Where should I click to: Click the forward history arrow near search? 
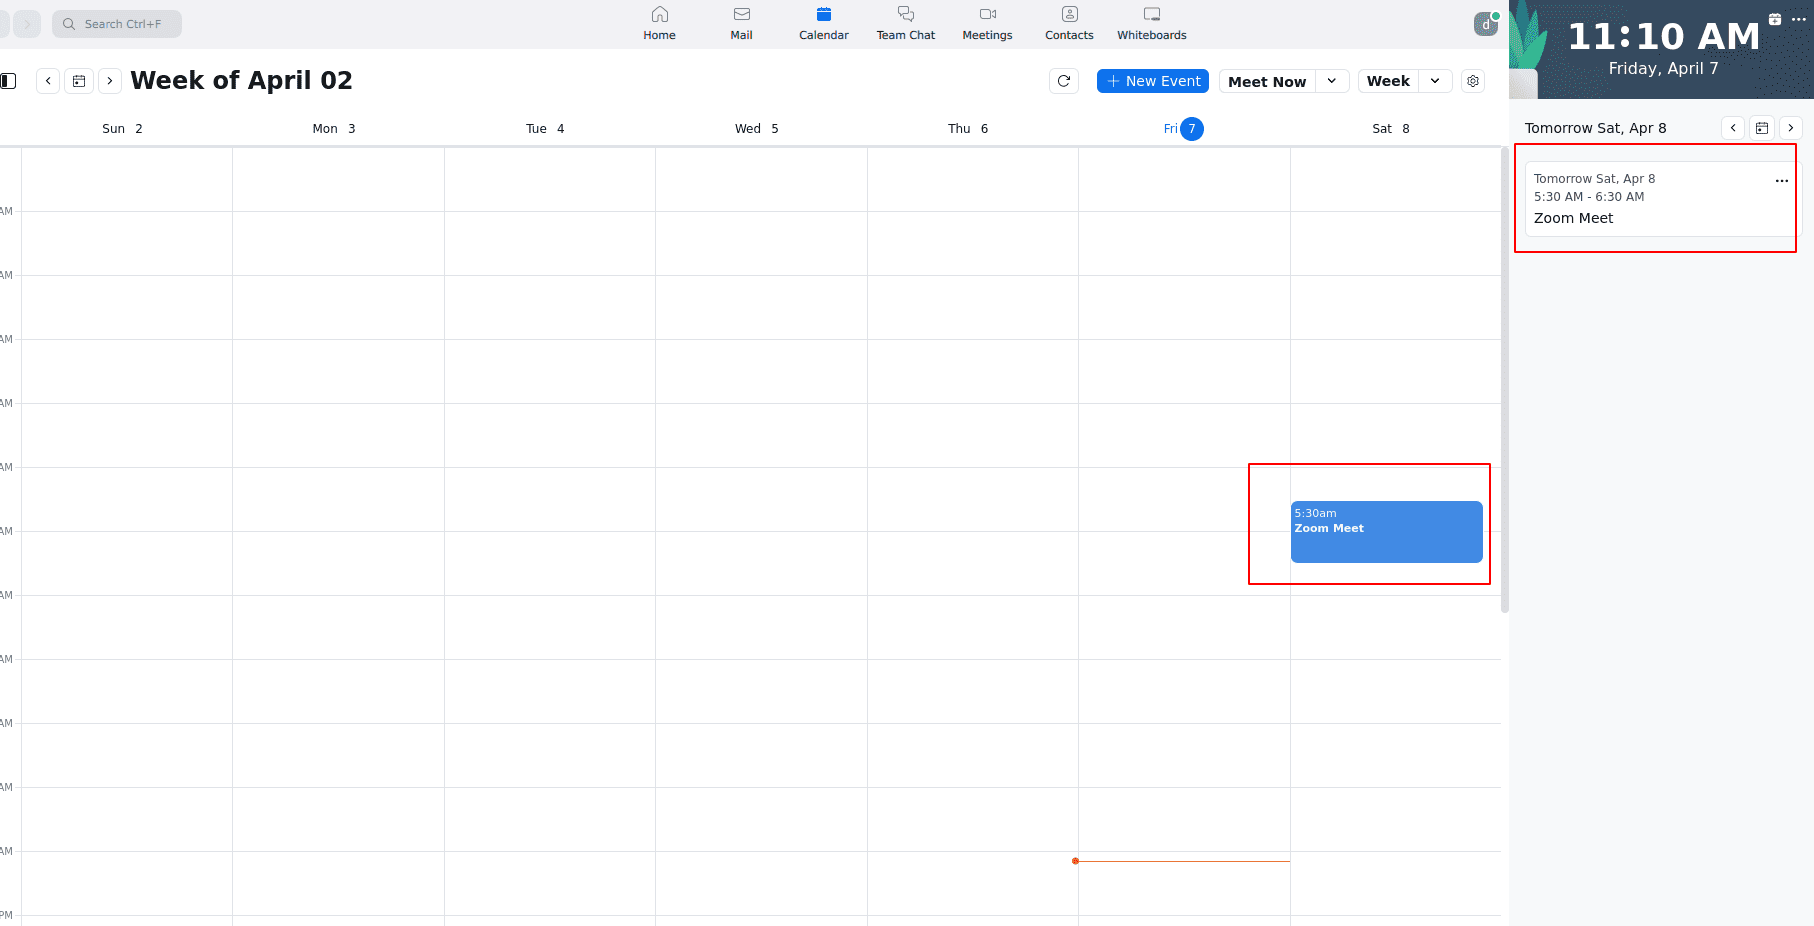27,24
